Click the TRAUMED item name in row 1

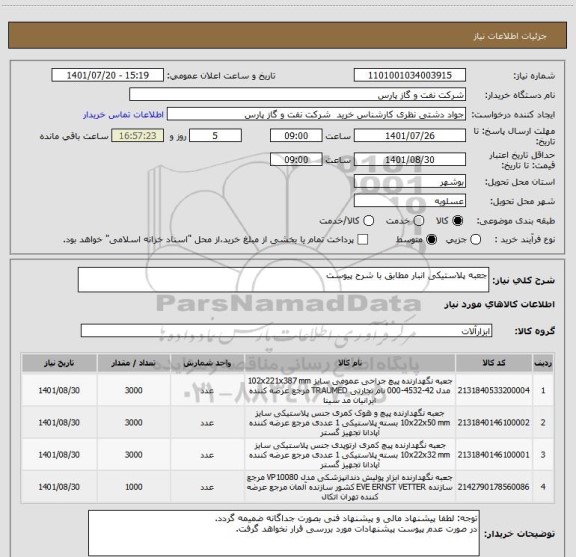tap(350, 390)
